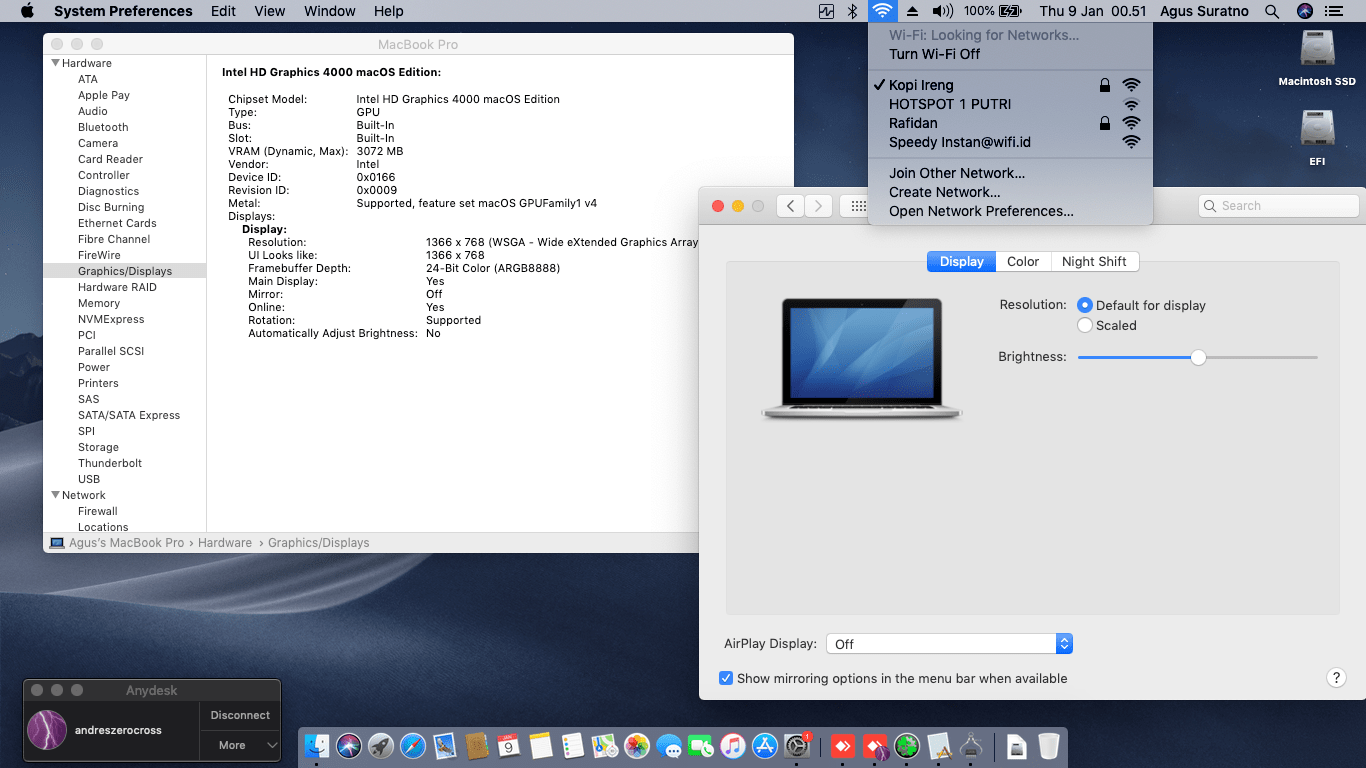Click the Bluetooth menu bar icon
The height and width of the screenshot is (768, 1366).
(853, 11)
